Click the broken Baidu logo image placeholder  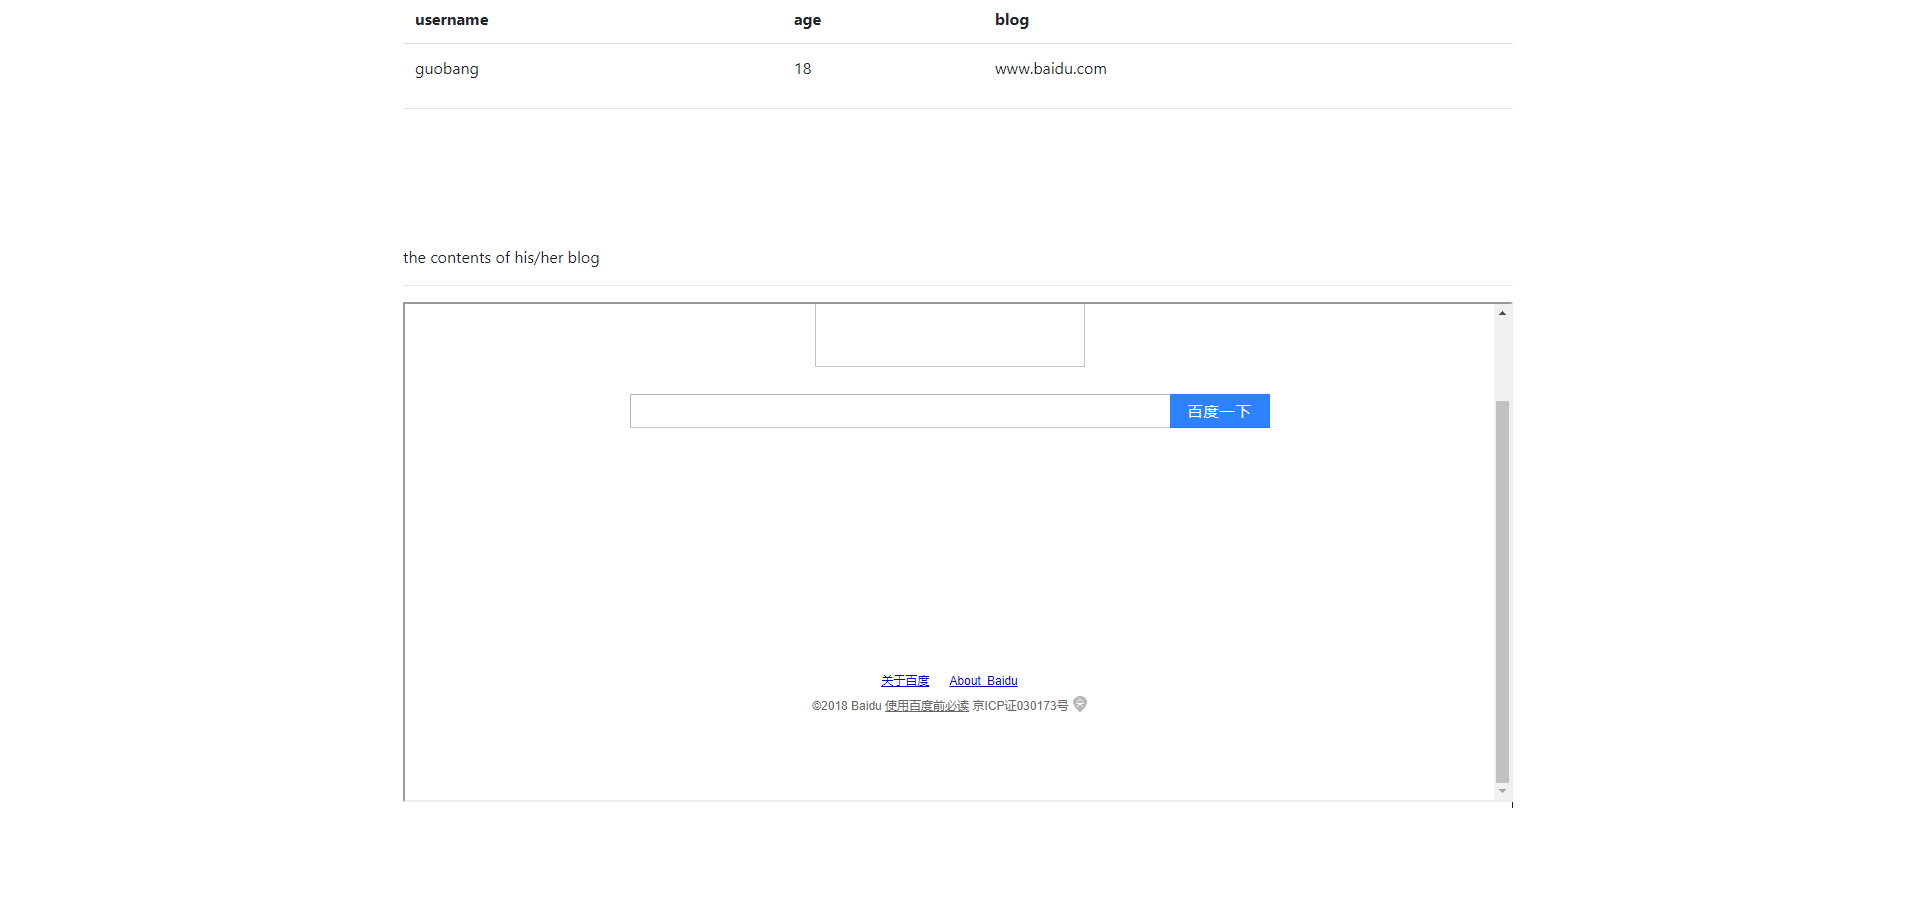click(x=950, y=335)
